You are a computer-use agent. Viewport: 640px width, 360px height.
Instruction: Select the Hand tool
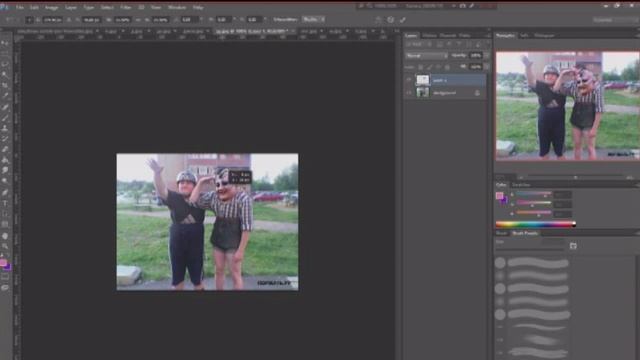tap(5, 236)
